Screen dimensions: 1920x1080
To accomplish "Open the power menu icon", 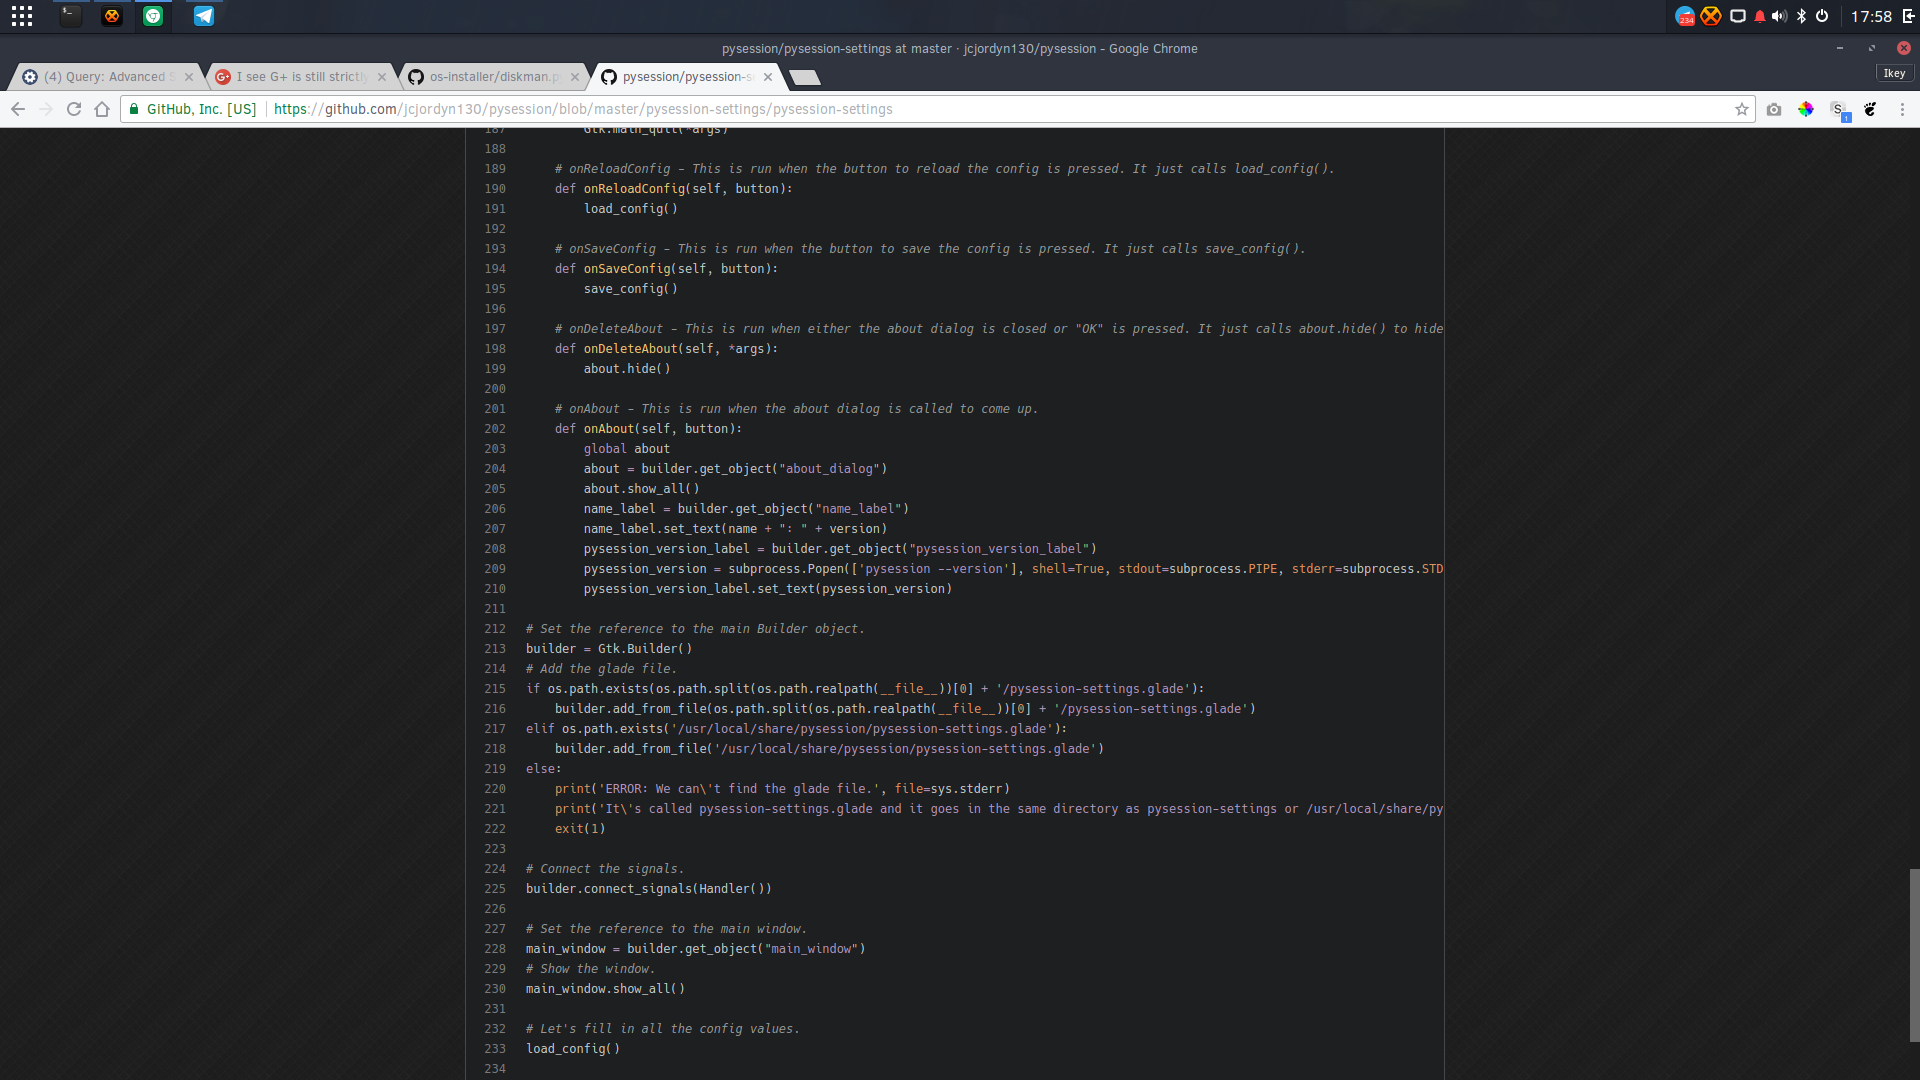I will point(1822,16).
